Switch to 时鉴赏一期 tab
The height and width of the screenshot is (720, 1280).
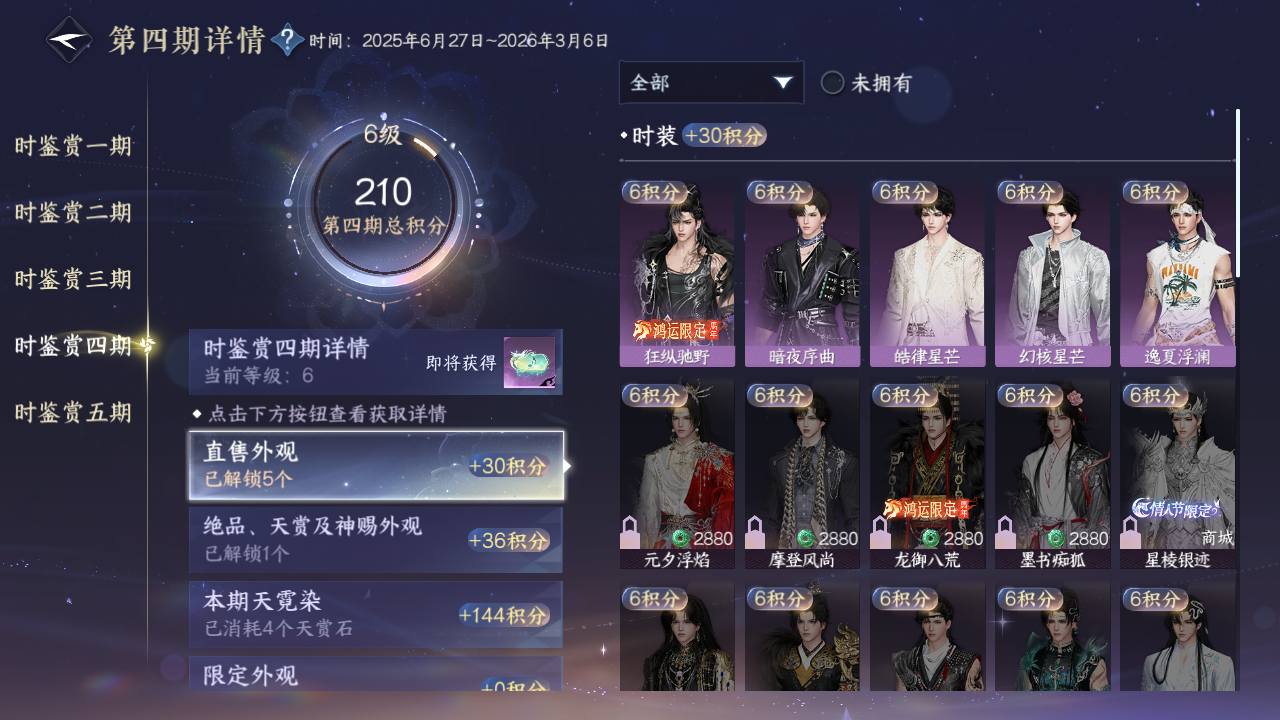[73, 146]
